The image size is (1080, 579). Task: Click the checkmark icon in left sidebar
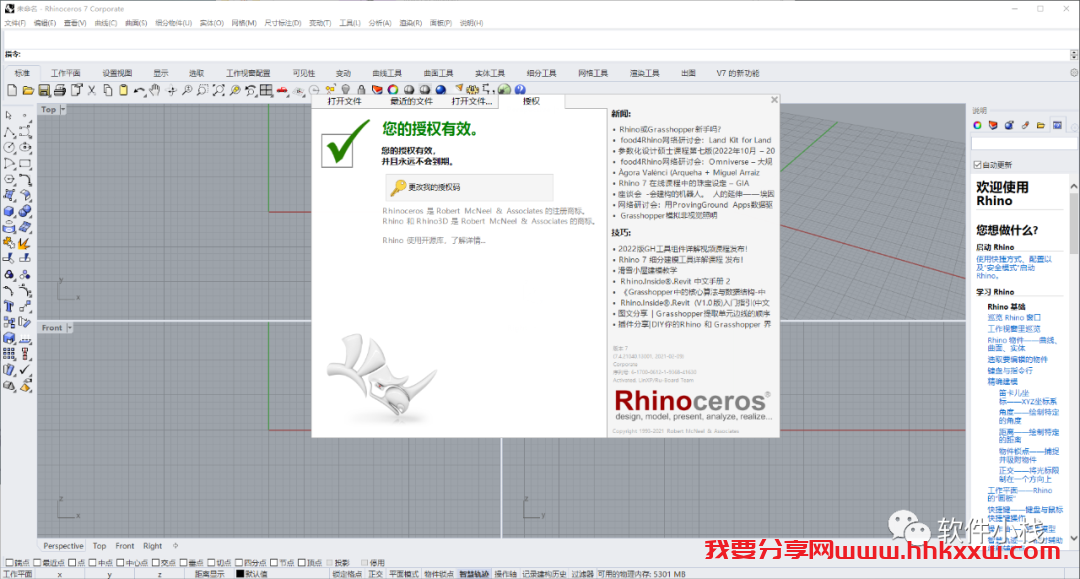[25, 370]
